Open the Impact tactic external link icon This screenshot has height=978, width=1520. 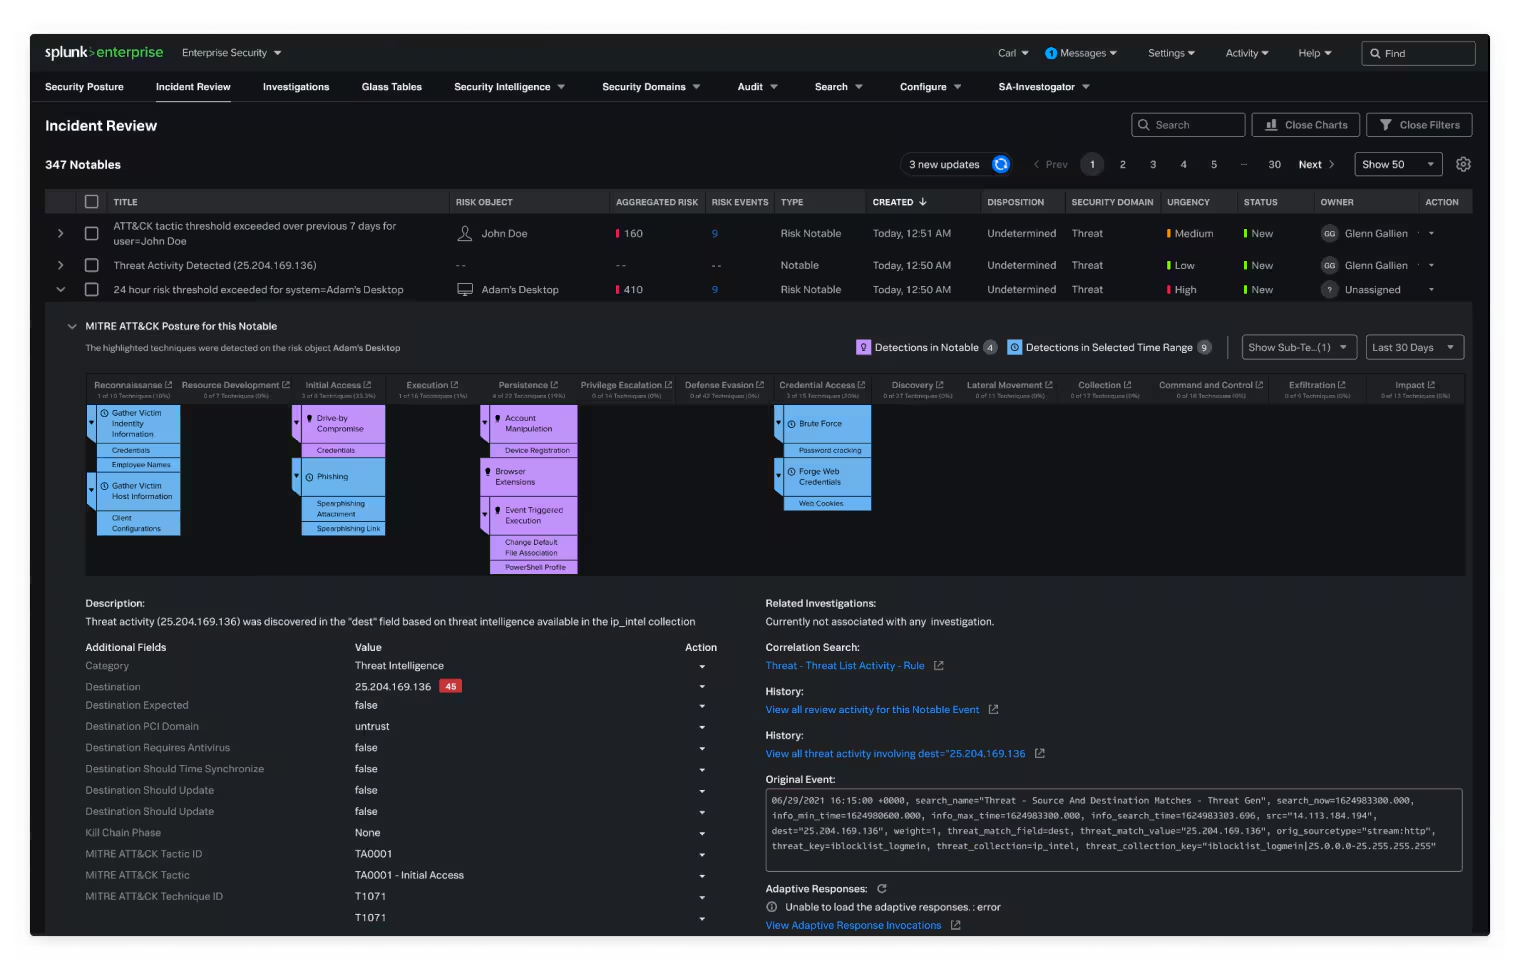pos(1431,385)
